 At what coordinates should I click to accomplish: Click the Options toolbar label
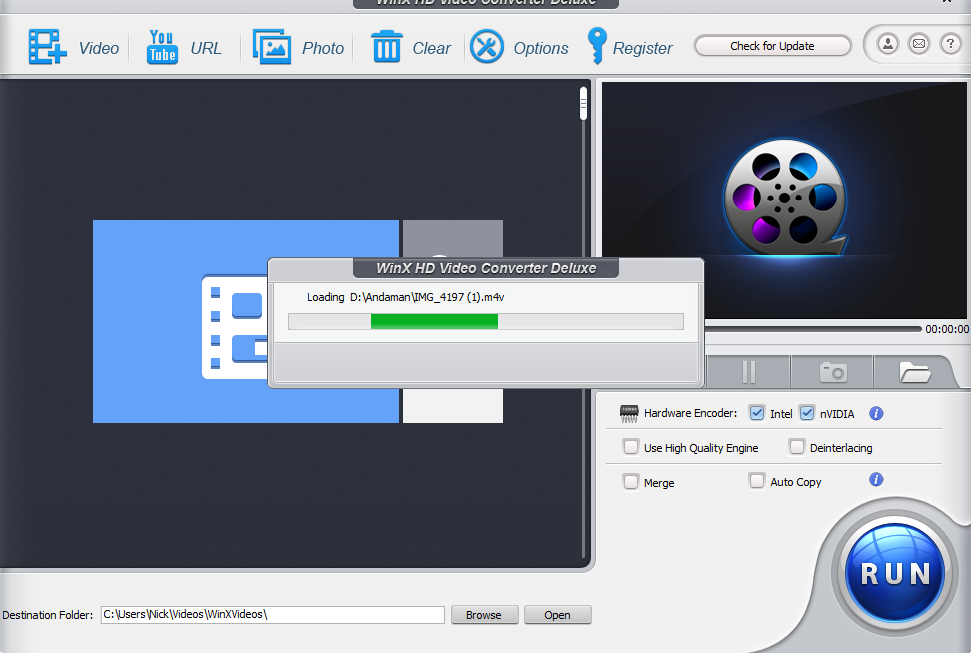(x=541, y=48)
